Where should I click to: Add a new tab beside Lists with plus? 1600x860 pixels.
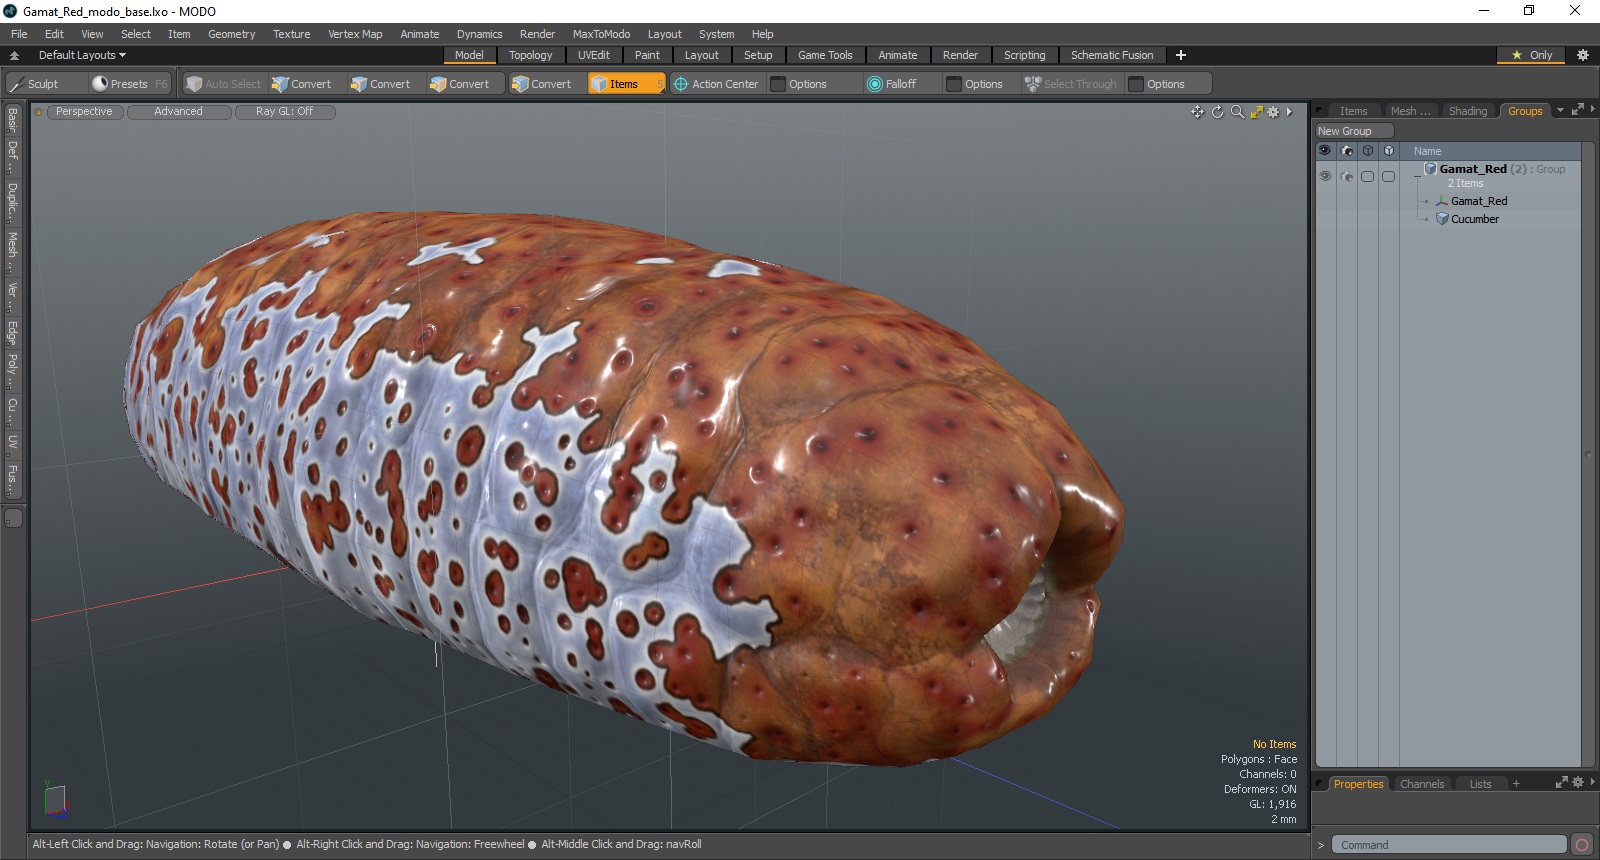(1516, 784)
